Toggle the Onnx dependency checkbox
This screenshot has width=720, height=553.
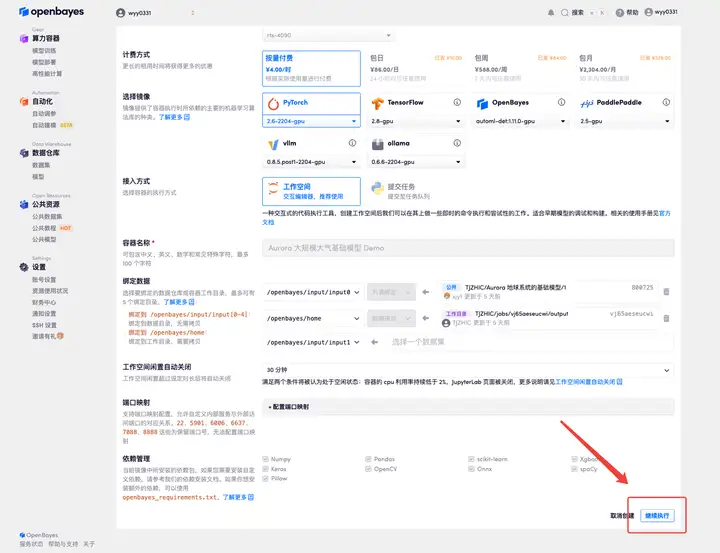pyautogui.click(x=471, y=469)
